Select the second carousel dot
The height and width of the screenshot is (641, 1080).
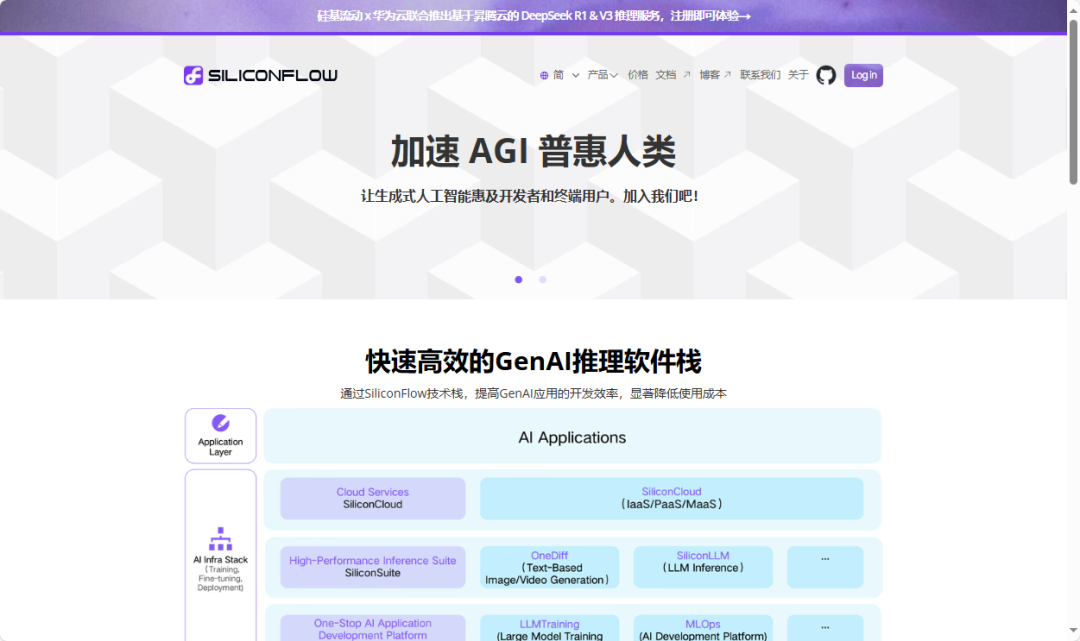543,280
